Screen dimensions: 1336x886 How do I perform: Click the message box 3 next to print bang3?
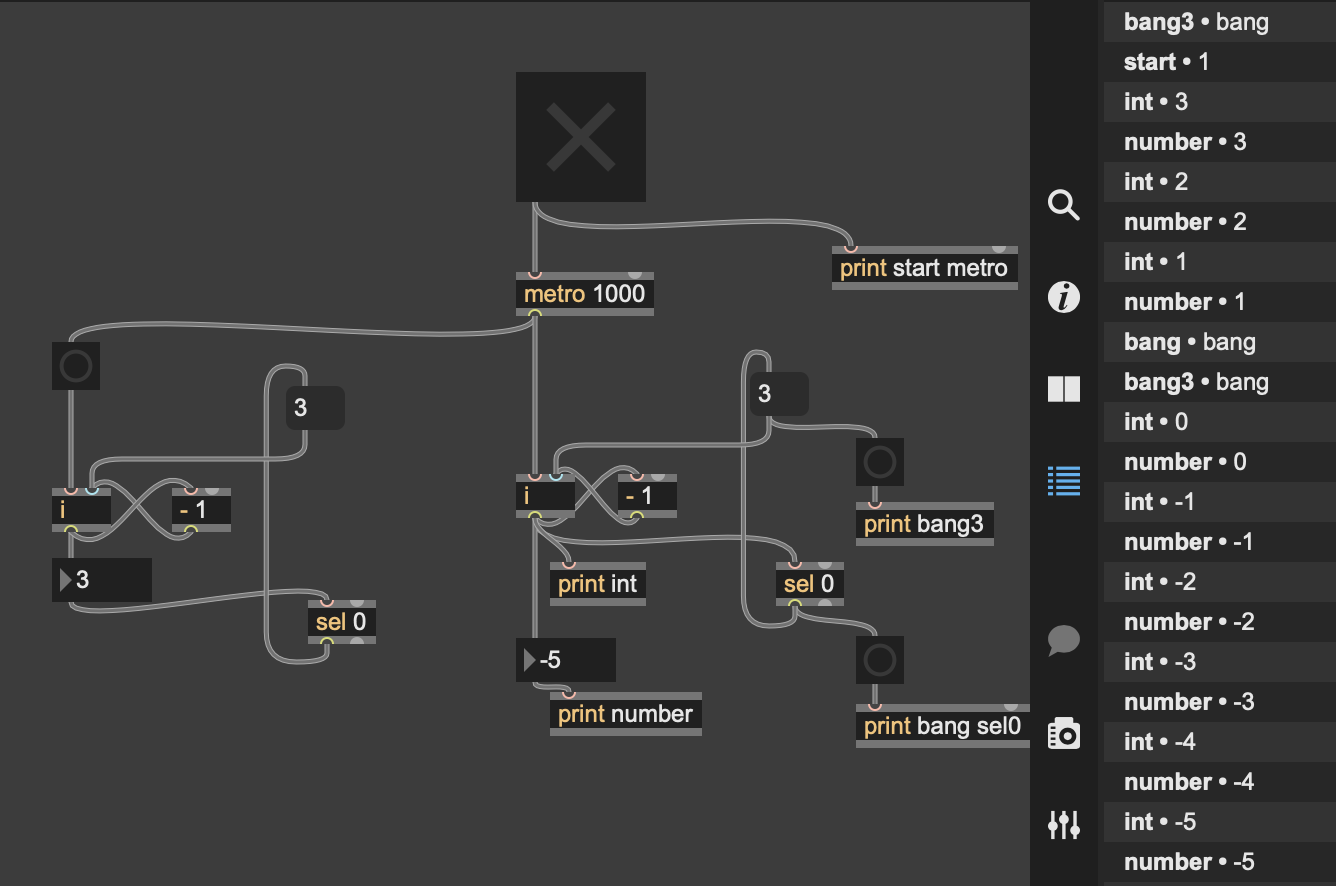click(778, 394)
